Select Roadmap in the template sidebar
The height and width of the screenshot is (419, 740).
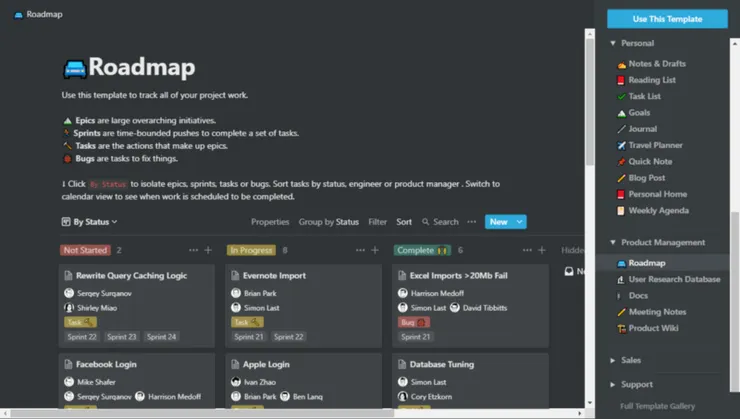[662, 263]
